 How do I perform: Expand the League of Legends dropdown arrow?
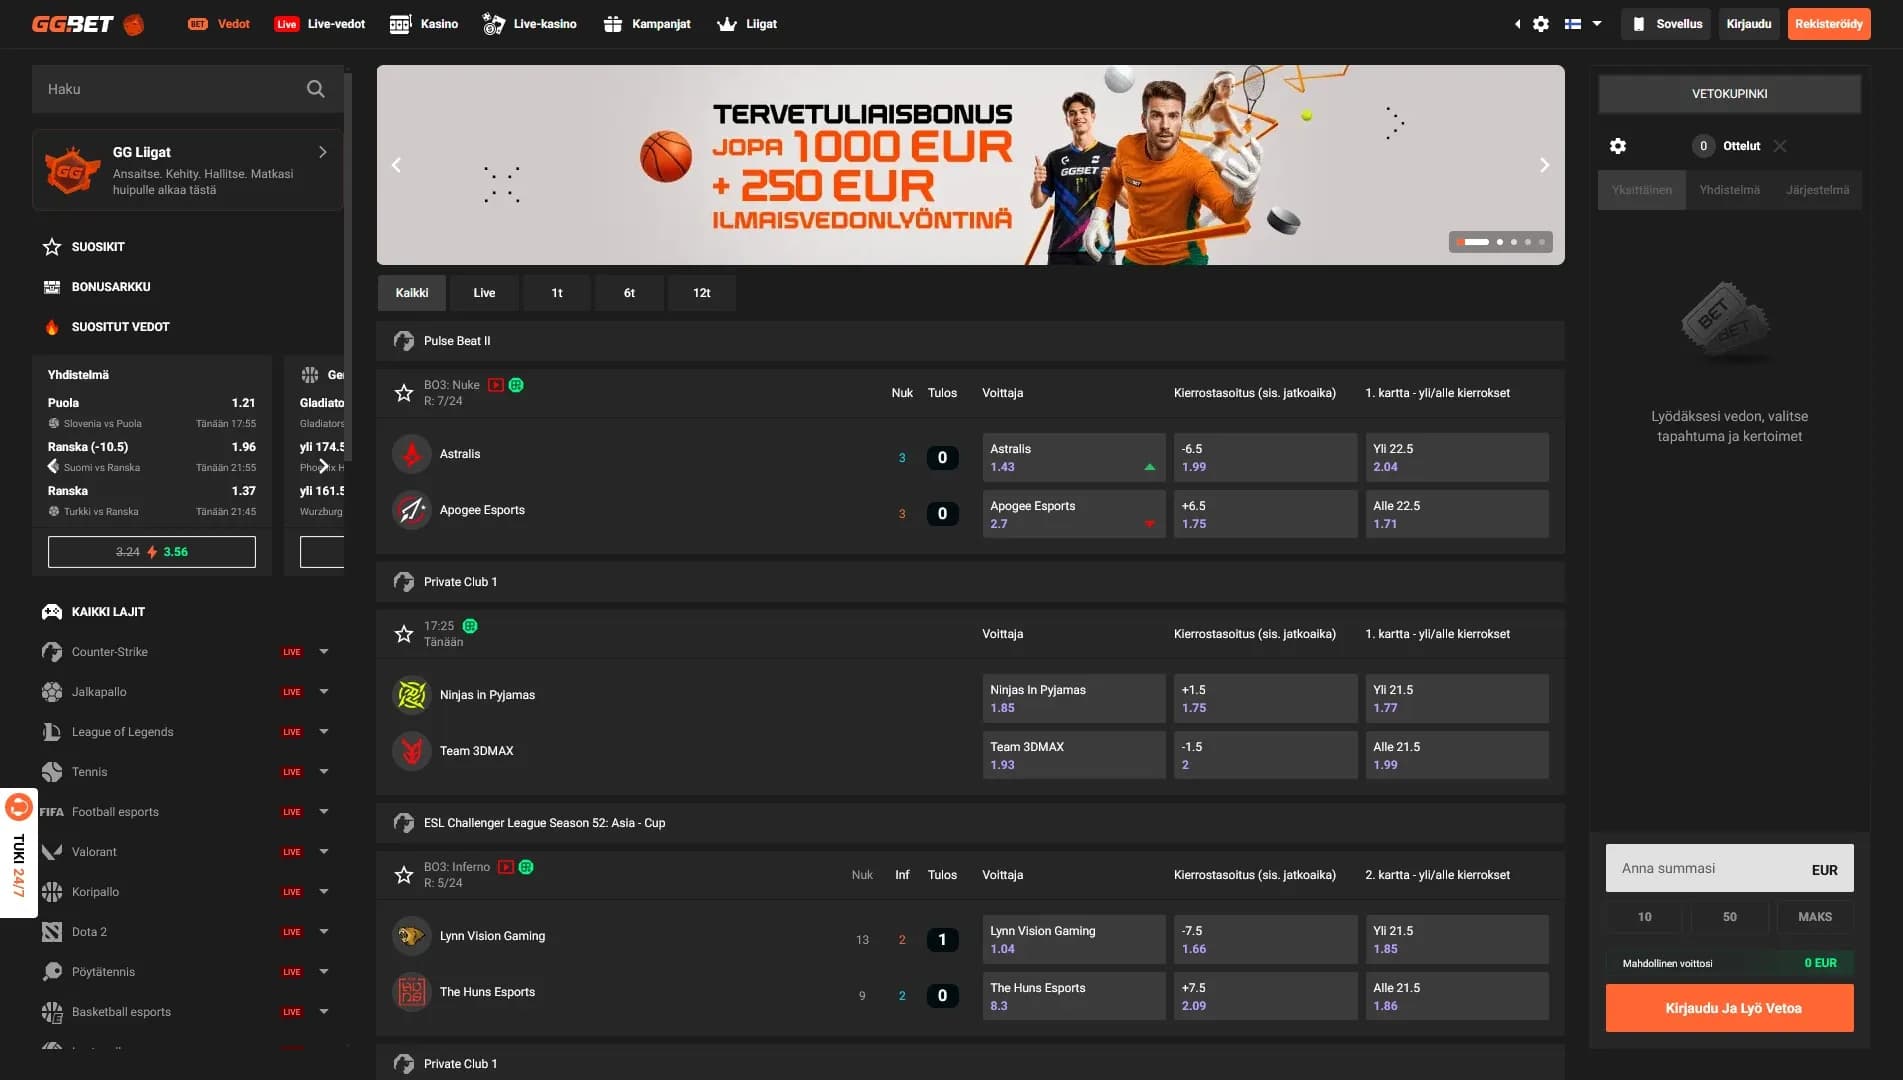pyautogui.click(x=324, y=732)
